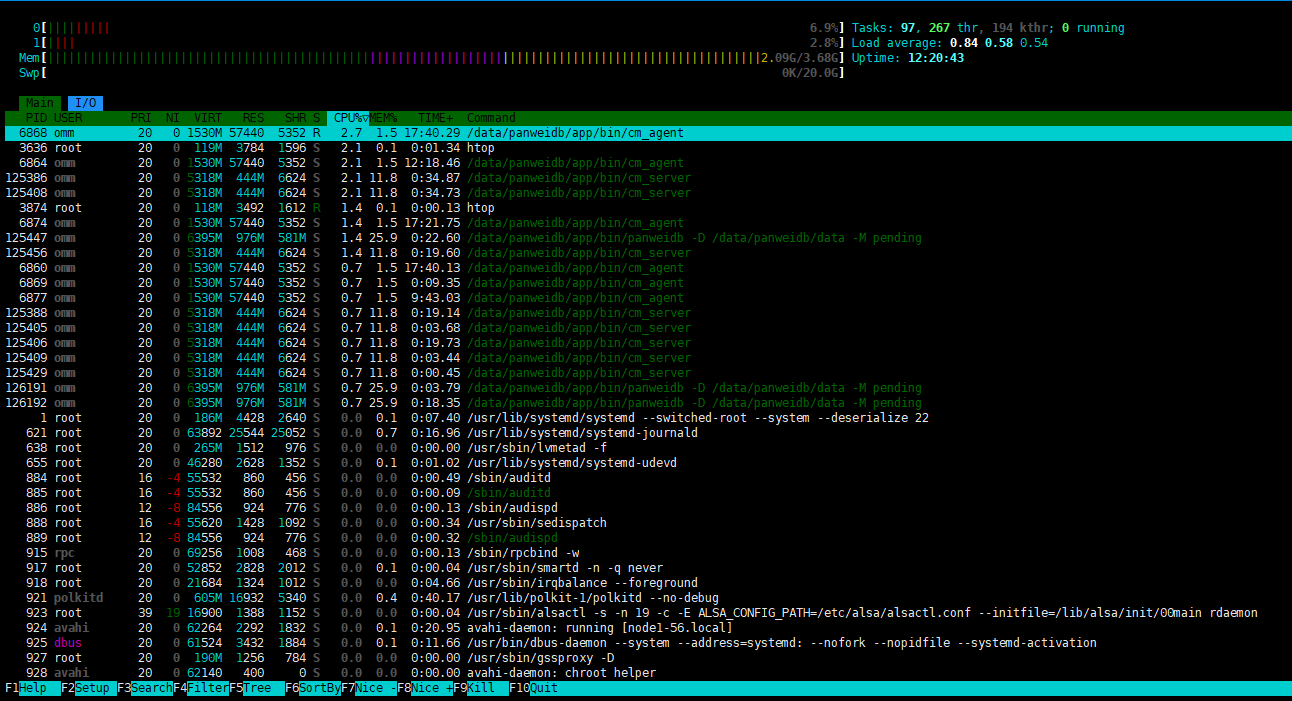Sort by Command column header
This screenshot has width=1292, height=701.
(491, 118)
